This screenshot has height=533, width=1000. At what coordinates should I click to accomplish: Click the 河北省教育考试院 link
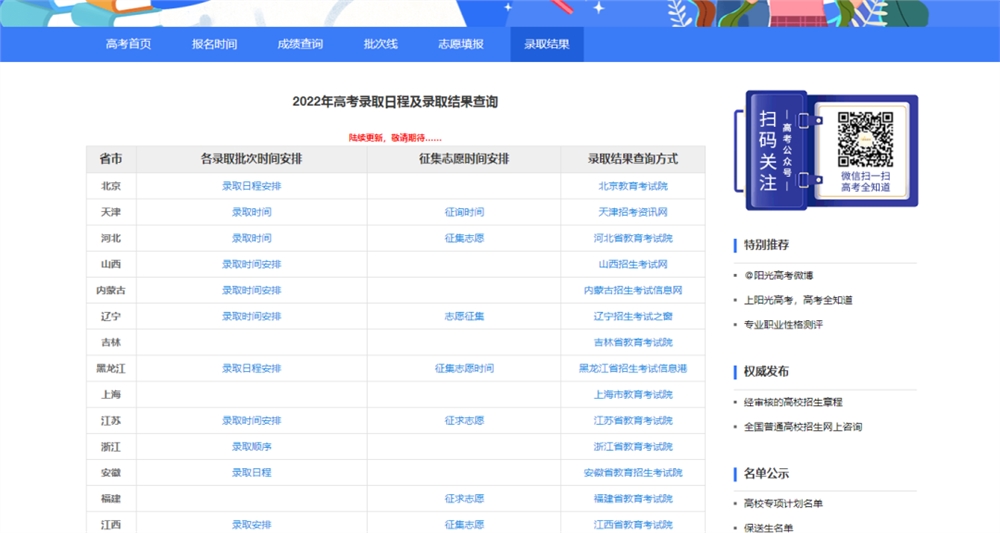[632, 238]
